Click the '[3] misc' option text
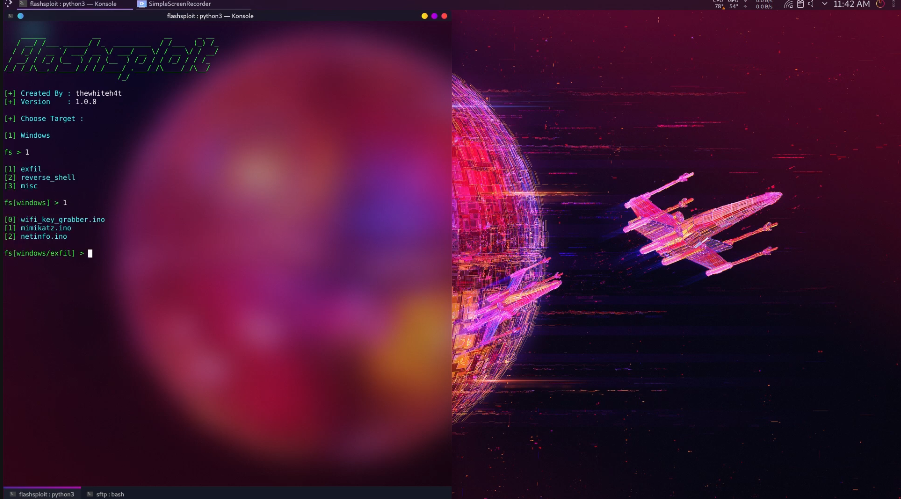This screenshot has height=499, width=901. [21, 186]
